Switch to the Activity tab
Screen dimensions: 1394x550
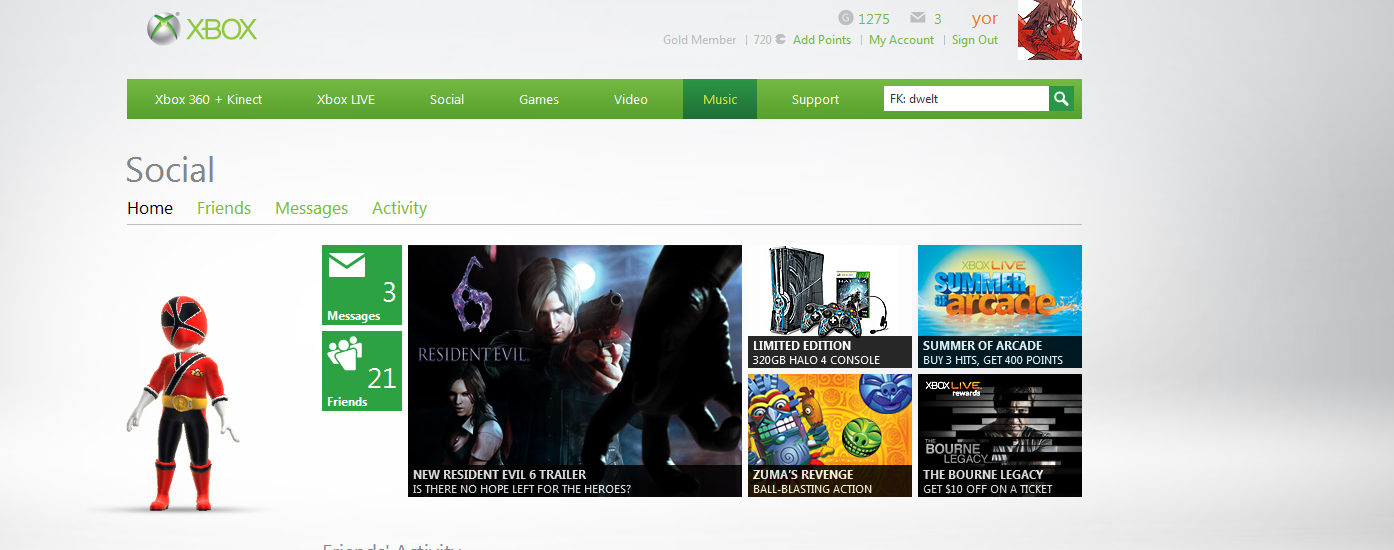400,208
